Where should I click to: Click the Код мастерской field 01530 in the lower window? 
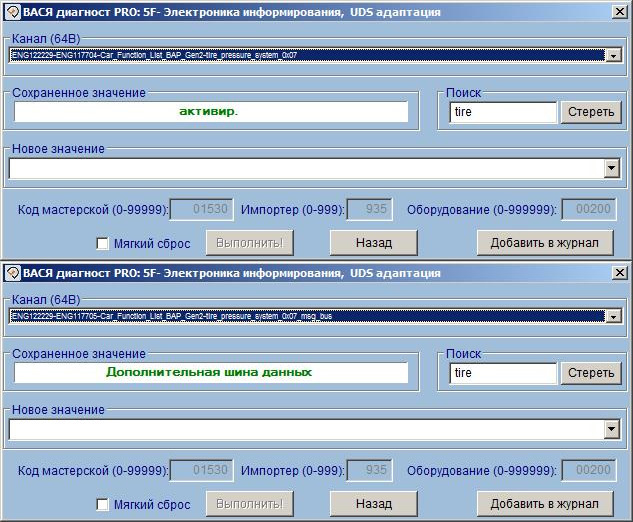point(202,470)
